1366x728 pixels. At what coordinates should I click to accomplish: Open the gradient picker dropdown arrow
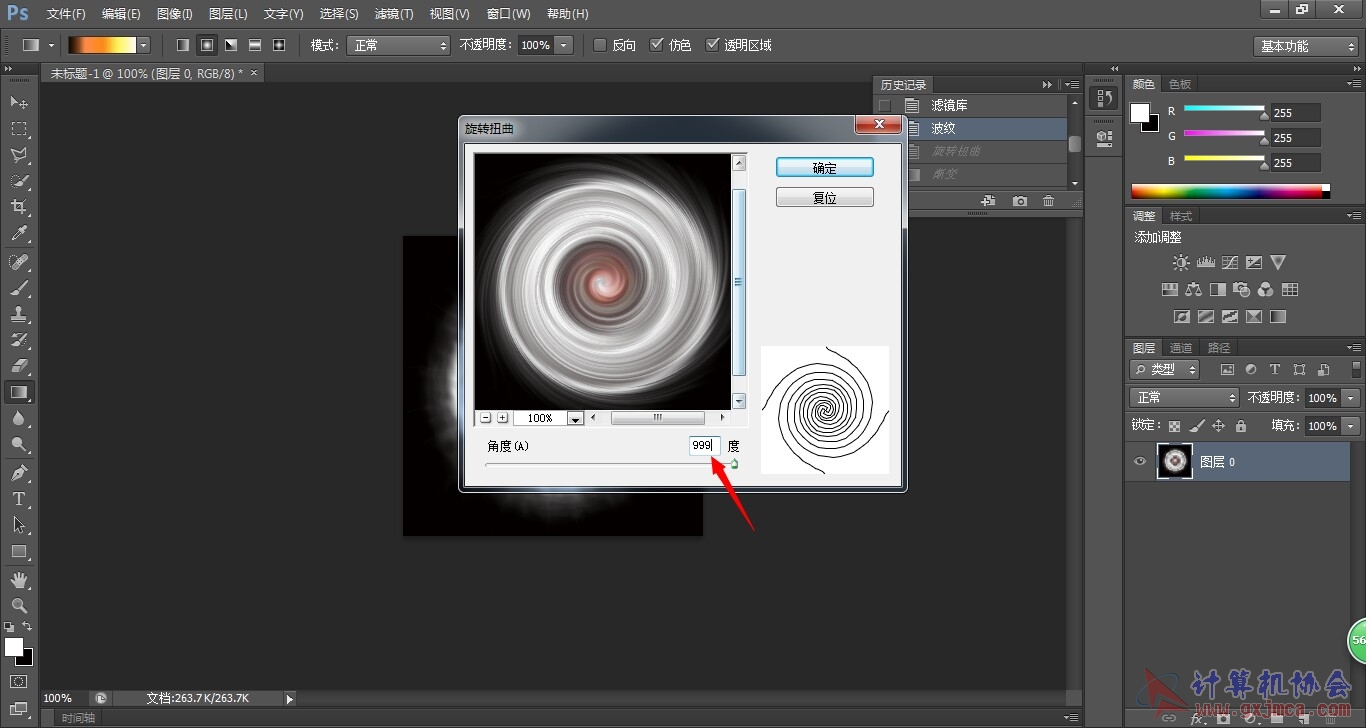pos(144,45)
